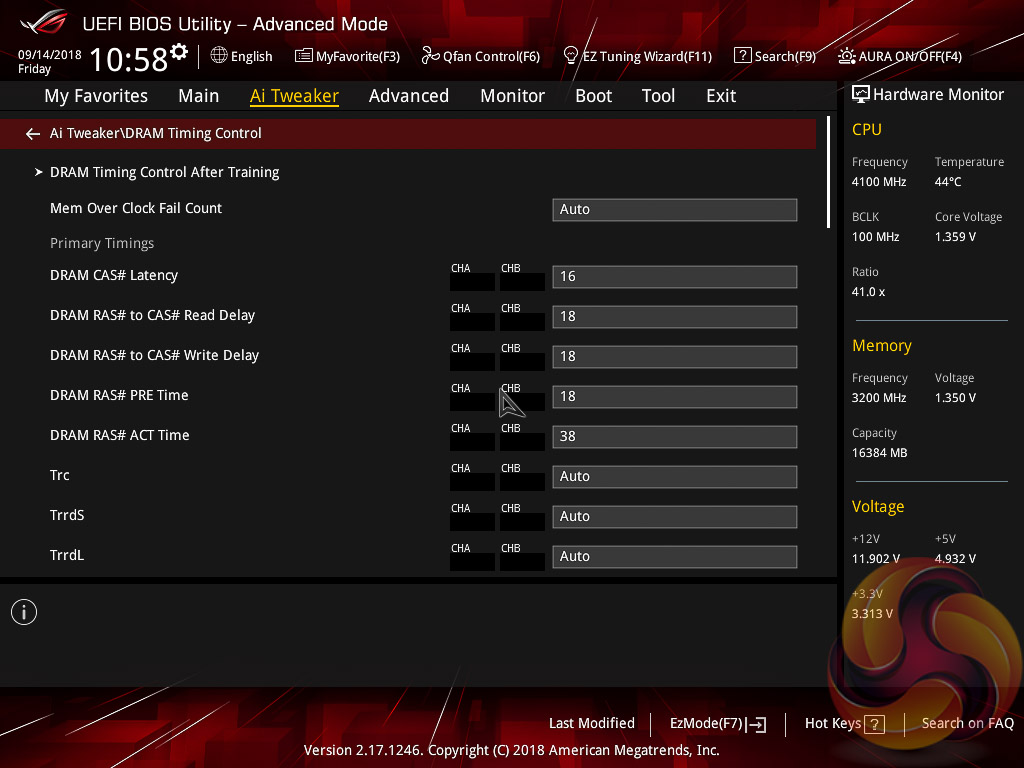Go back using the left arrow icon

point(33,134)
